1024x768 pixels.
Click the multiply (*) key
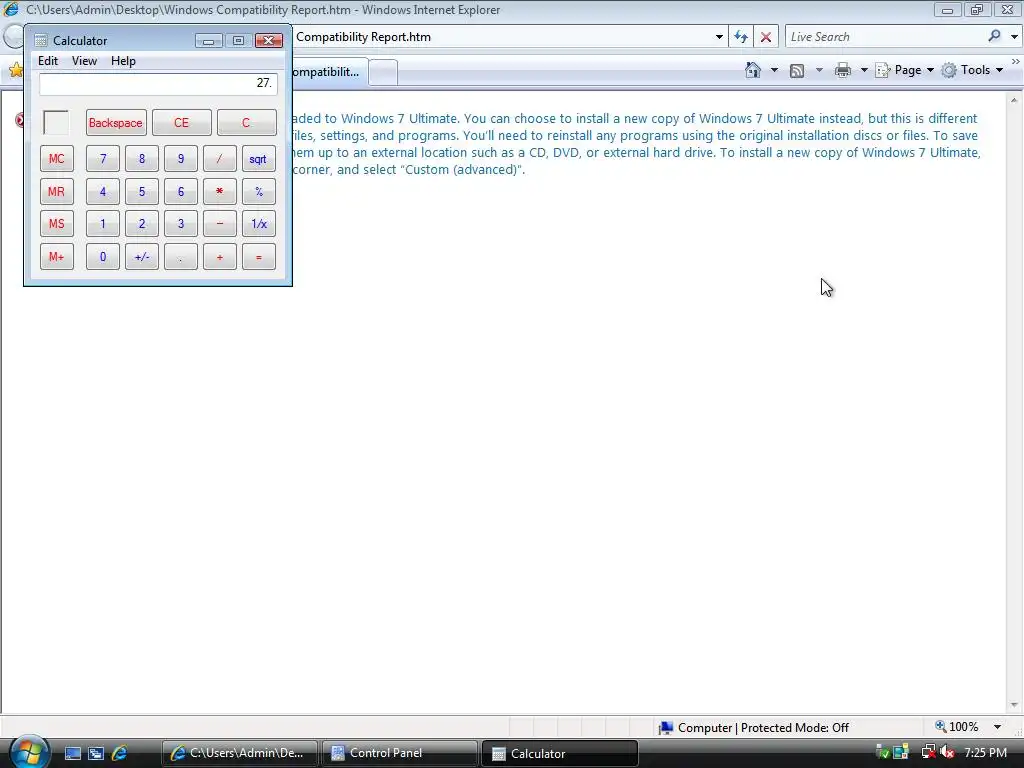point(219,191)
